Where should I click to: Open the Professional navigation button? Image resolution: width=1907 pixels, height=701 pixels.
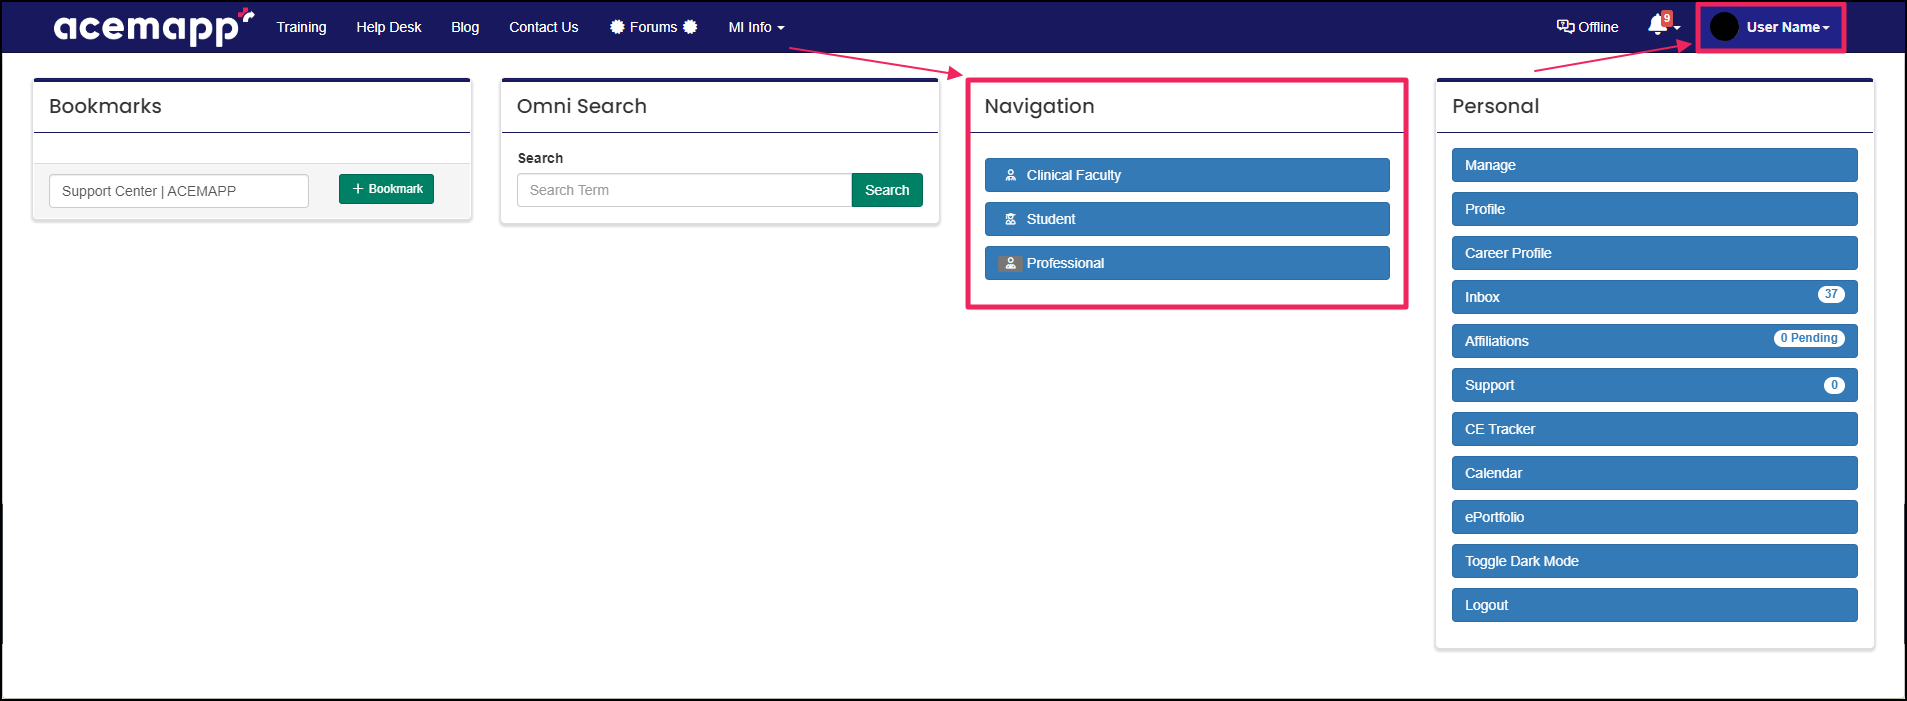[x=1187, y=263]
